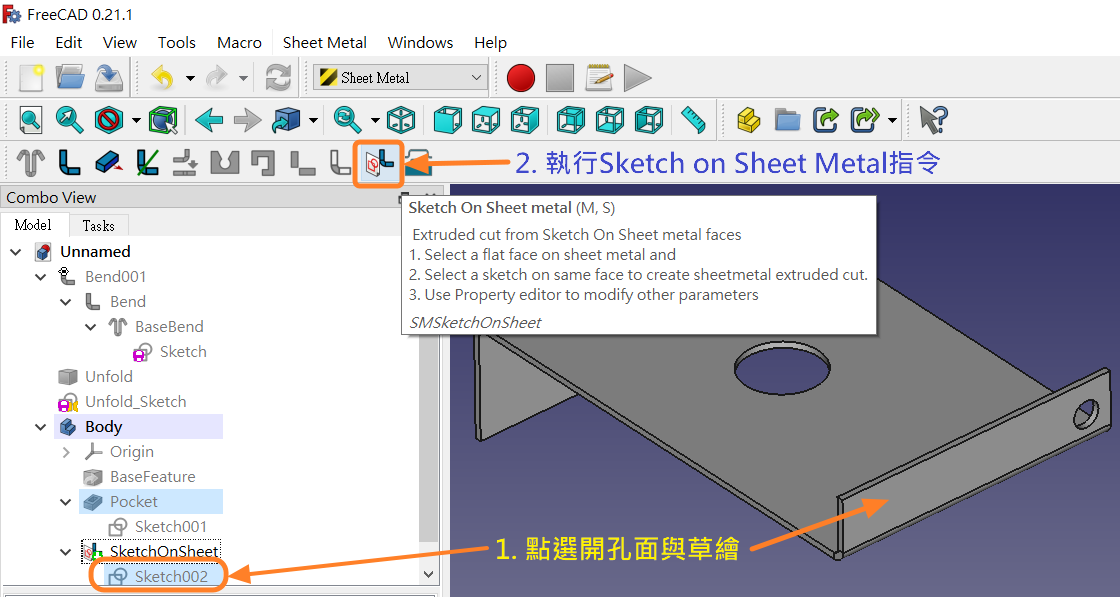The image size is (1120, 597).
Task: Set rear view cube
Action: tap(571, 120)
